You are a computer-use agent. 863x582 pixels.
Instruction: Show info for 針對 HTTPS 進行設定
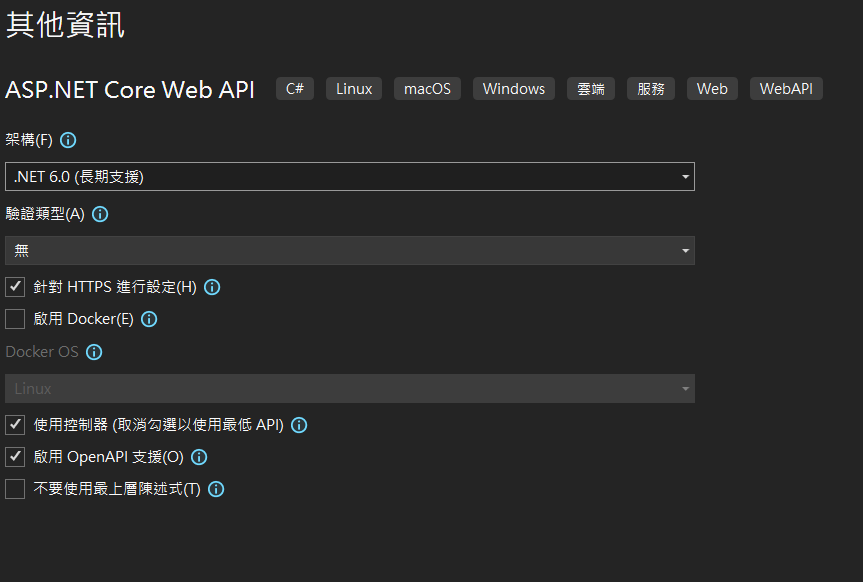tap(212, 287)
